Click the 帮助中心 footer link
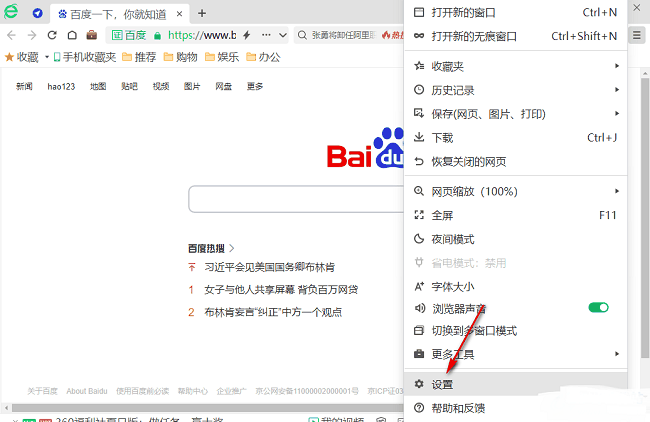Image resolution: width=650 pixels, height=422 pixels. click(193, 391)
